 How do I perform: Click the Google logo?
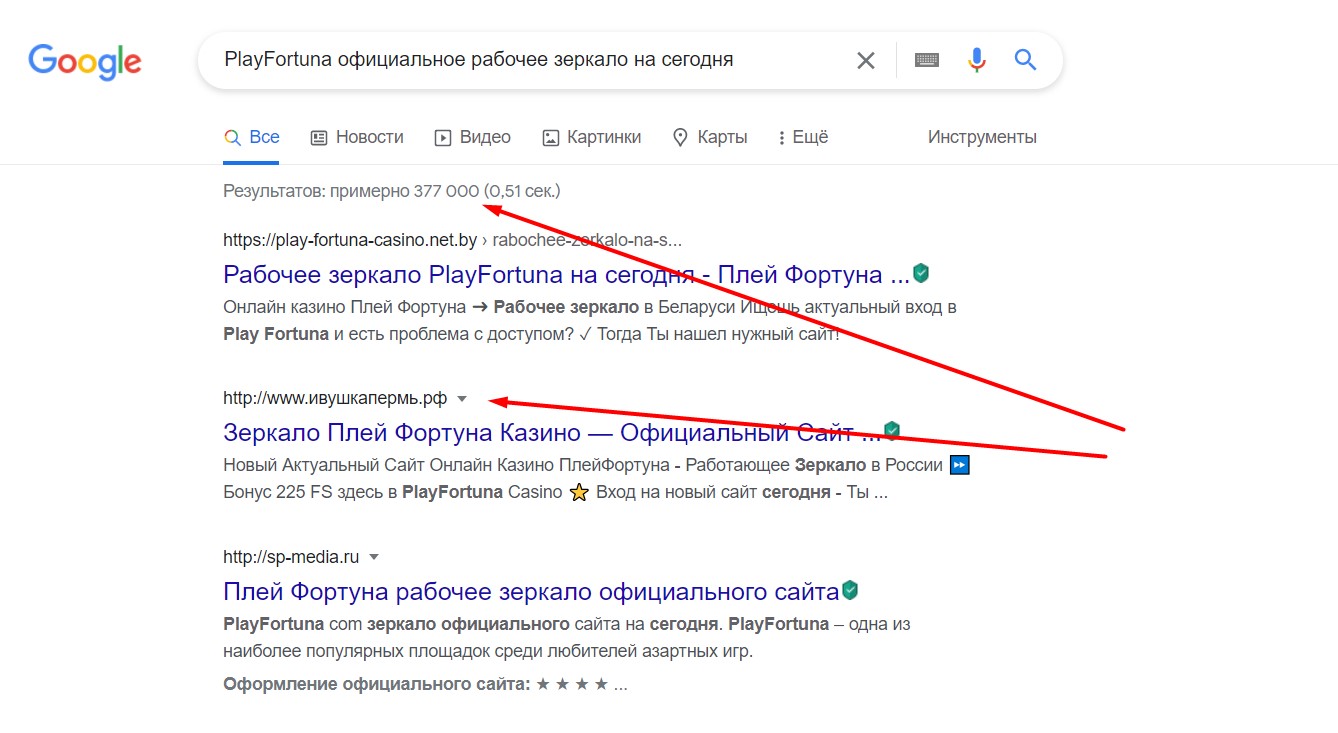point(85,61)
